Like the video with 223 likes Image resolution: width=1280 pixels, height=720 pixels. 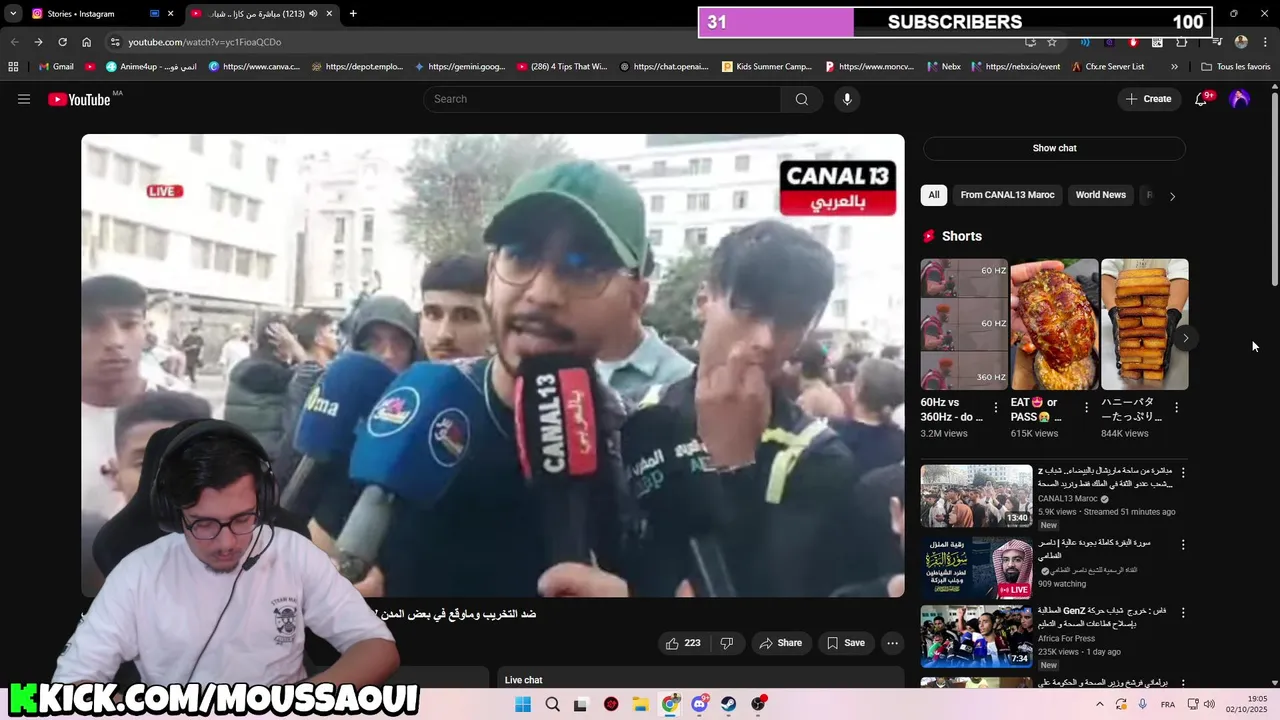(683, 643)
